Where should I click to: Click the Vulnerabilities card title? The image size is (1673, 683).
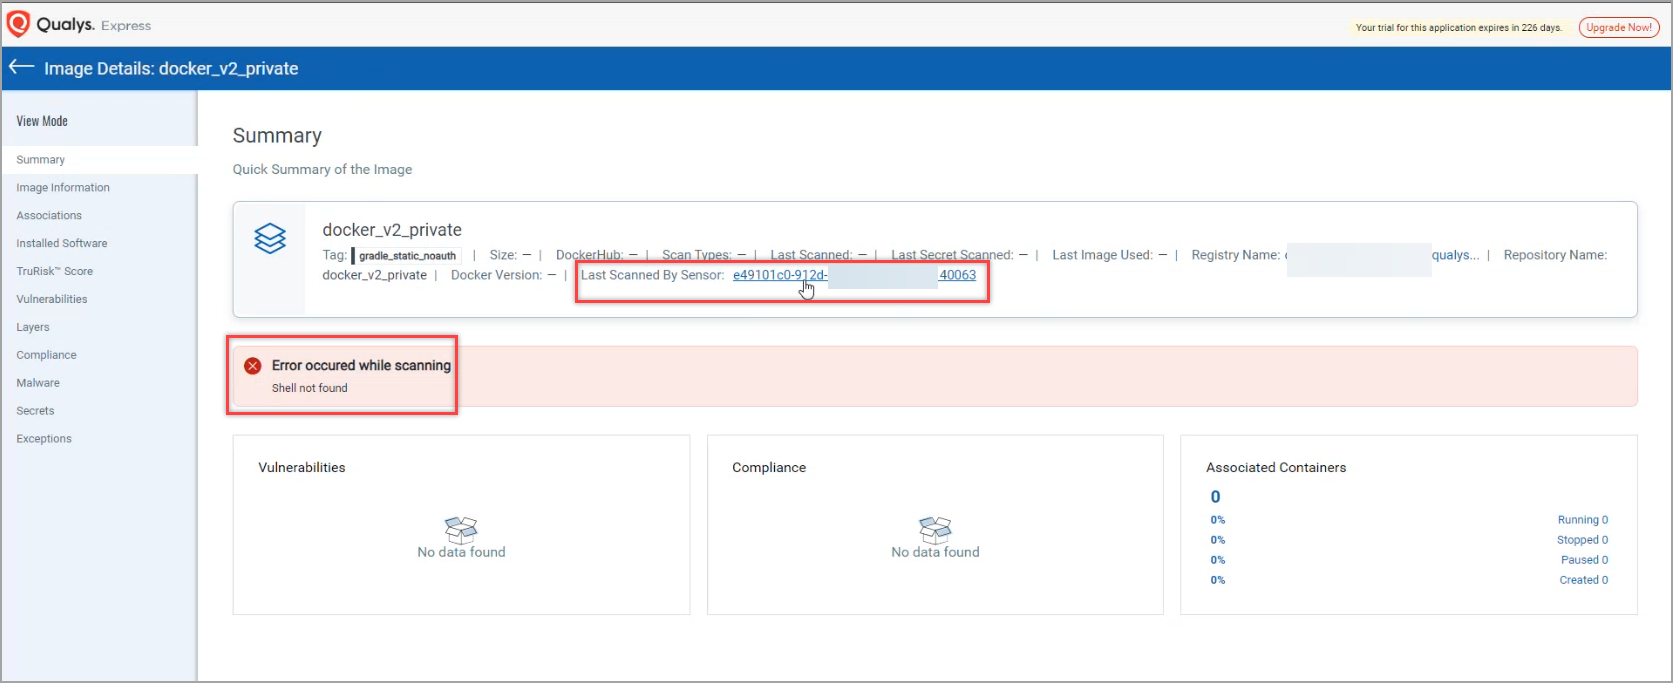point(302,468)
